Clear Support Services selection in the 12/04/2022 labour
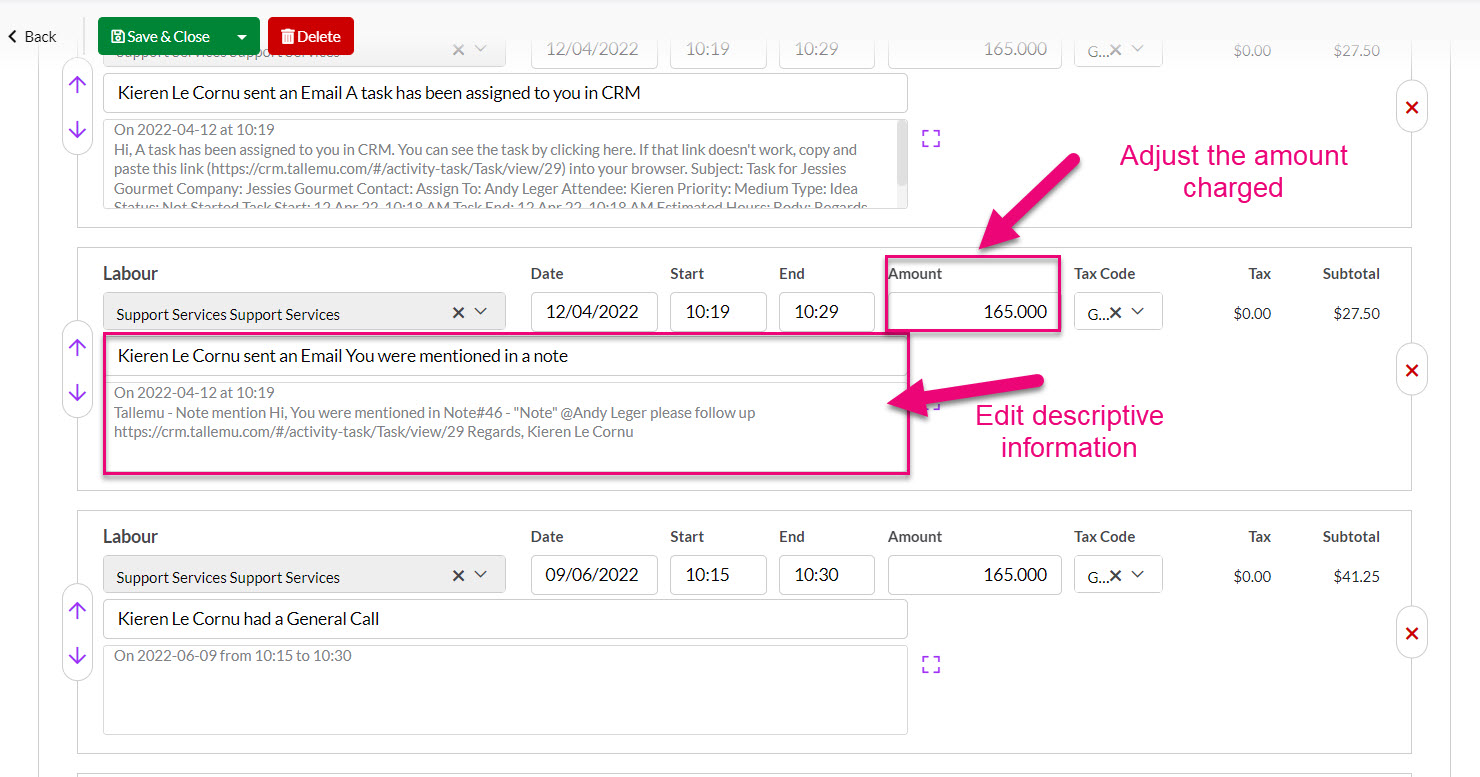Viewport: 1480px width, 777px height. click(458, 312)
